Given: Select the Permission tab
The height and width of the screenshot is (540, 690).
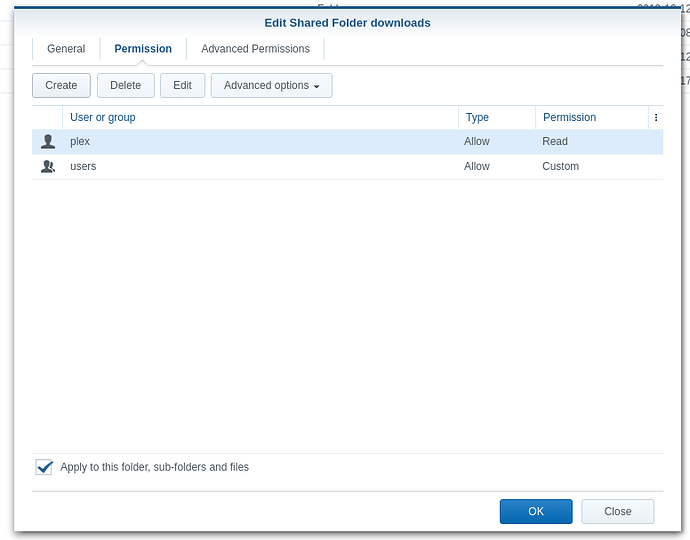Looking at the screenshot, I should click(x=143, y=49).
